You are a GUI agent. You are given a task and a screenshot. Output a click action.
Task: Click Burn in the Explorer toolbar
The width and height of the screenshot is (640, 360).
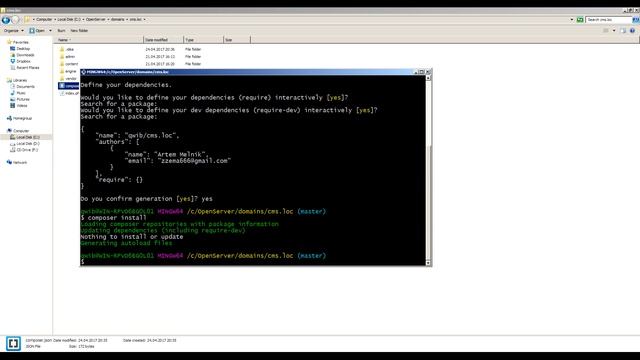(61, 31)
